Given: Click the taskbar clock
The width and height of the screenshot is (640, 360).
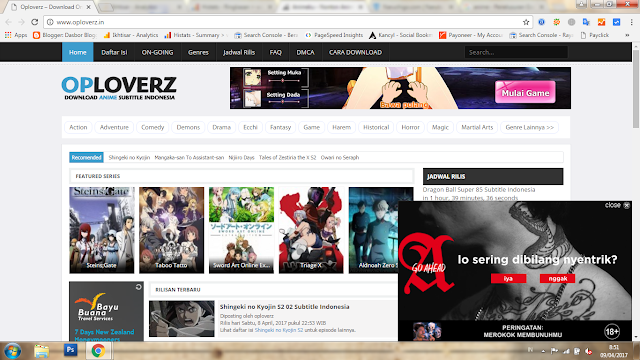Looking at the screenshot, I should click(x=613, y=351).
